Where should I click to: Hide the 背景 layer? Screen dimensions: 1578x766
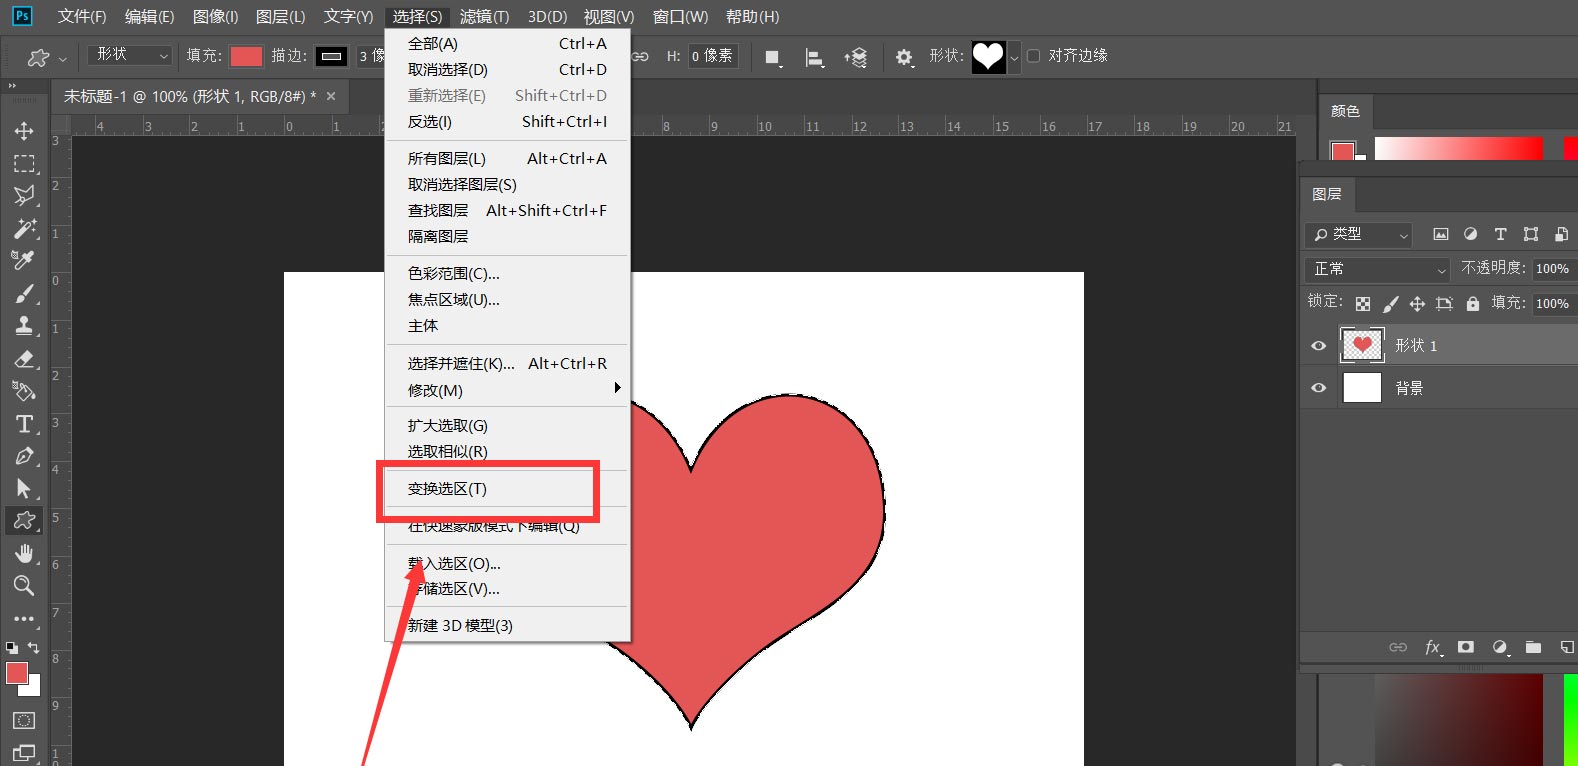point(1319,388)
